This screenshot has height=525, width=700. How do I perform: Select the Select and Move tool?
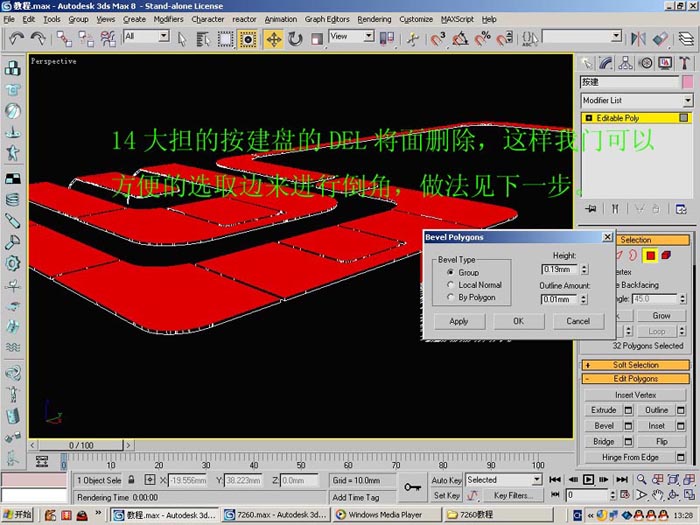tap(274, 39)
